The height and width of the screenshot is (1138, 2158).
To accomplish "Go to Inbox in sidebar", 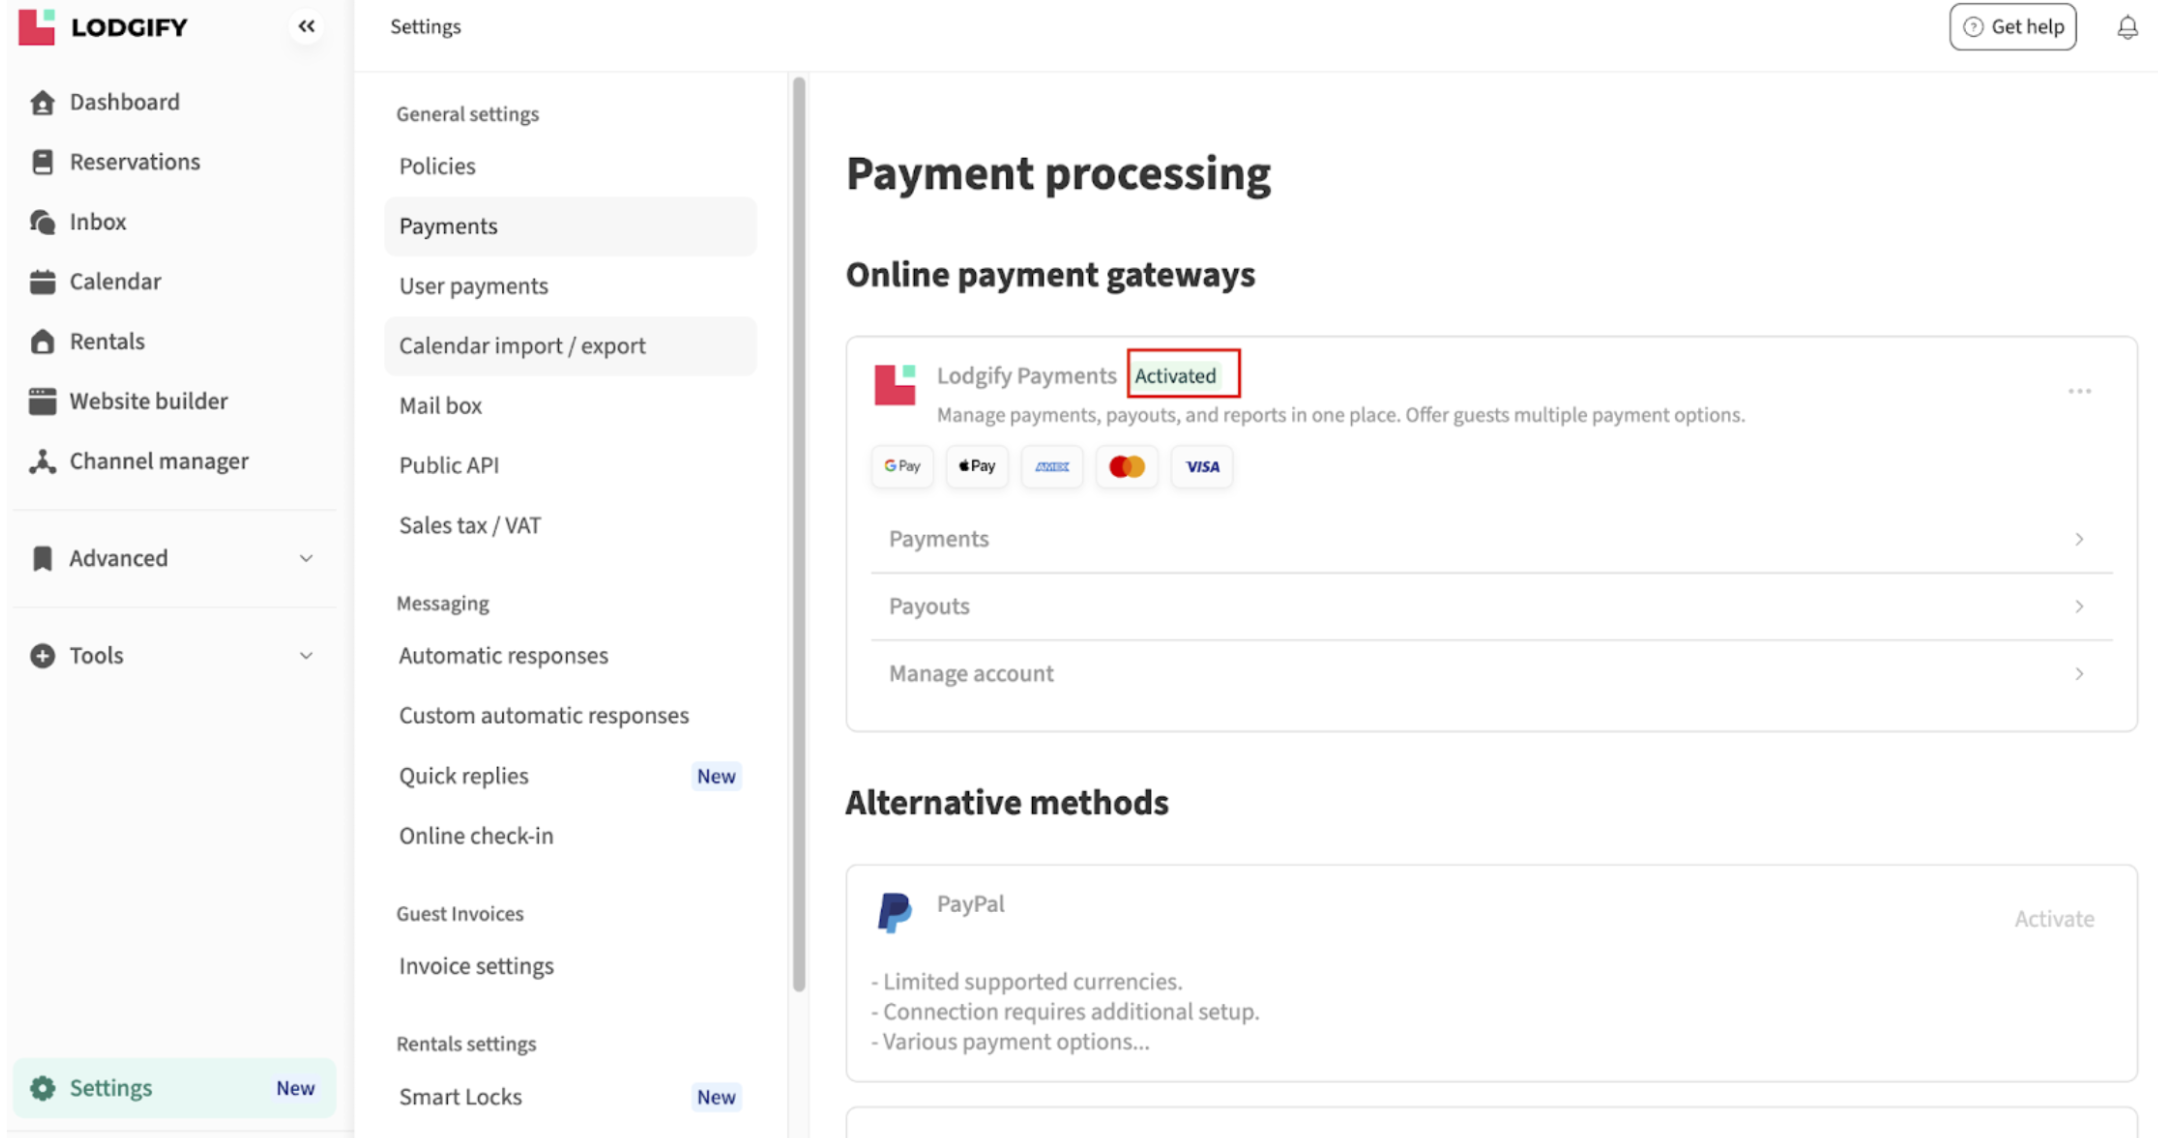I will pyautogui.click(x=97, y=222).
